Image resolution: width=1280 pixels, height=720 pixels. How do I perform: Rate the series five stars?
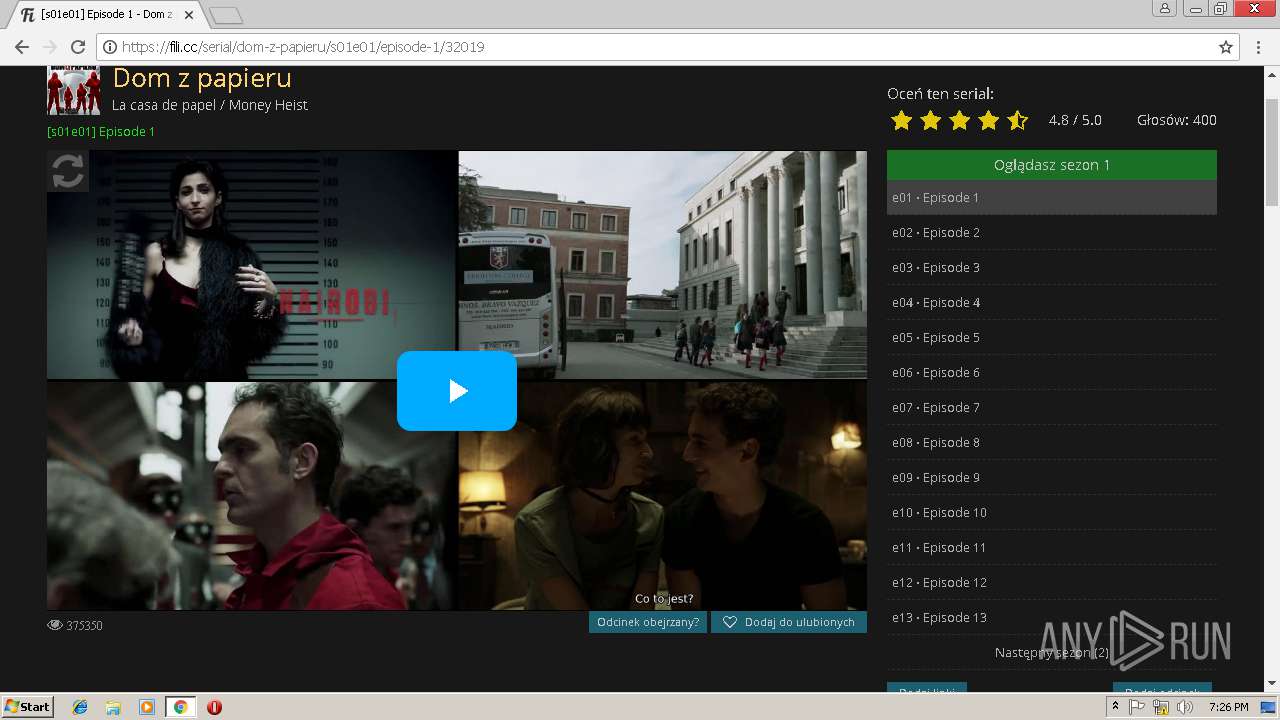point(1017,120)
